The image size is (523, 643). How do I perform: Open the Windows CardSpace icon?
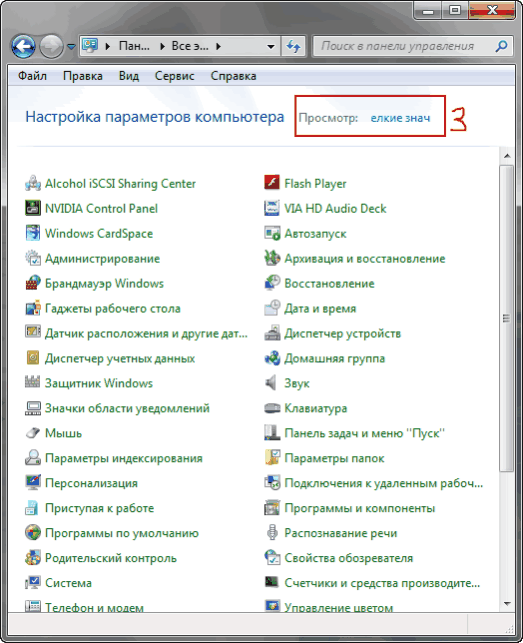pyautogui.click(x=33, y=233)
